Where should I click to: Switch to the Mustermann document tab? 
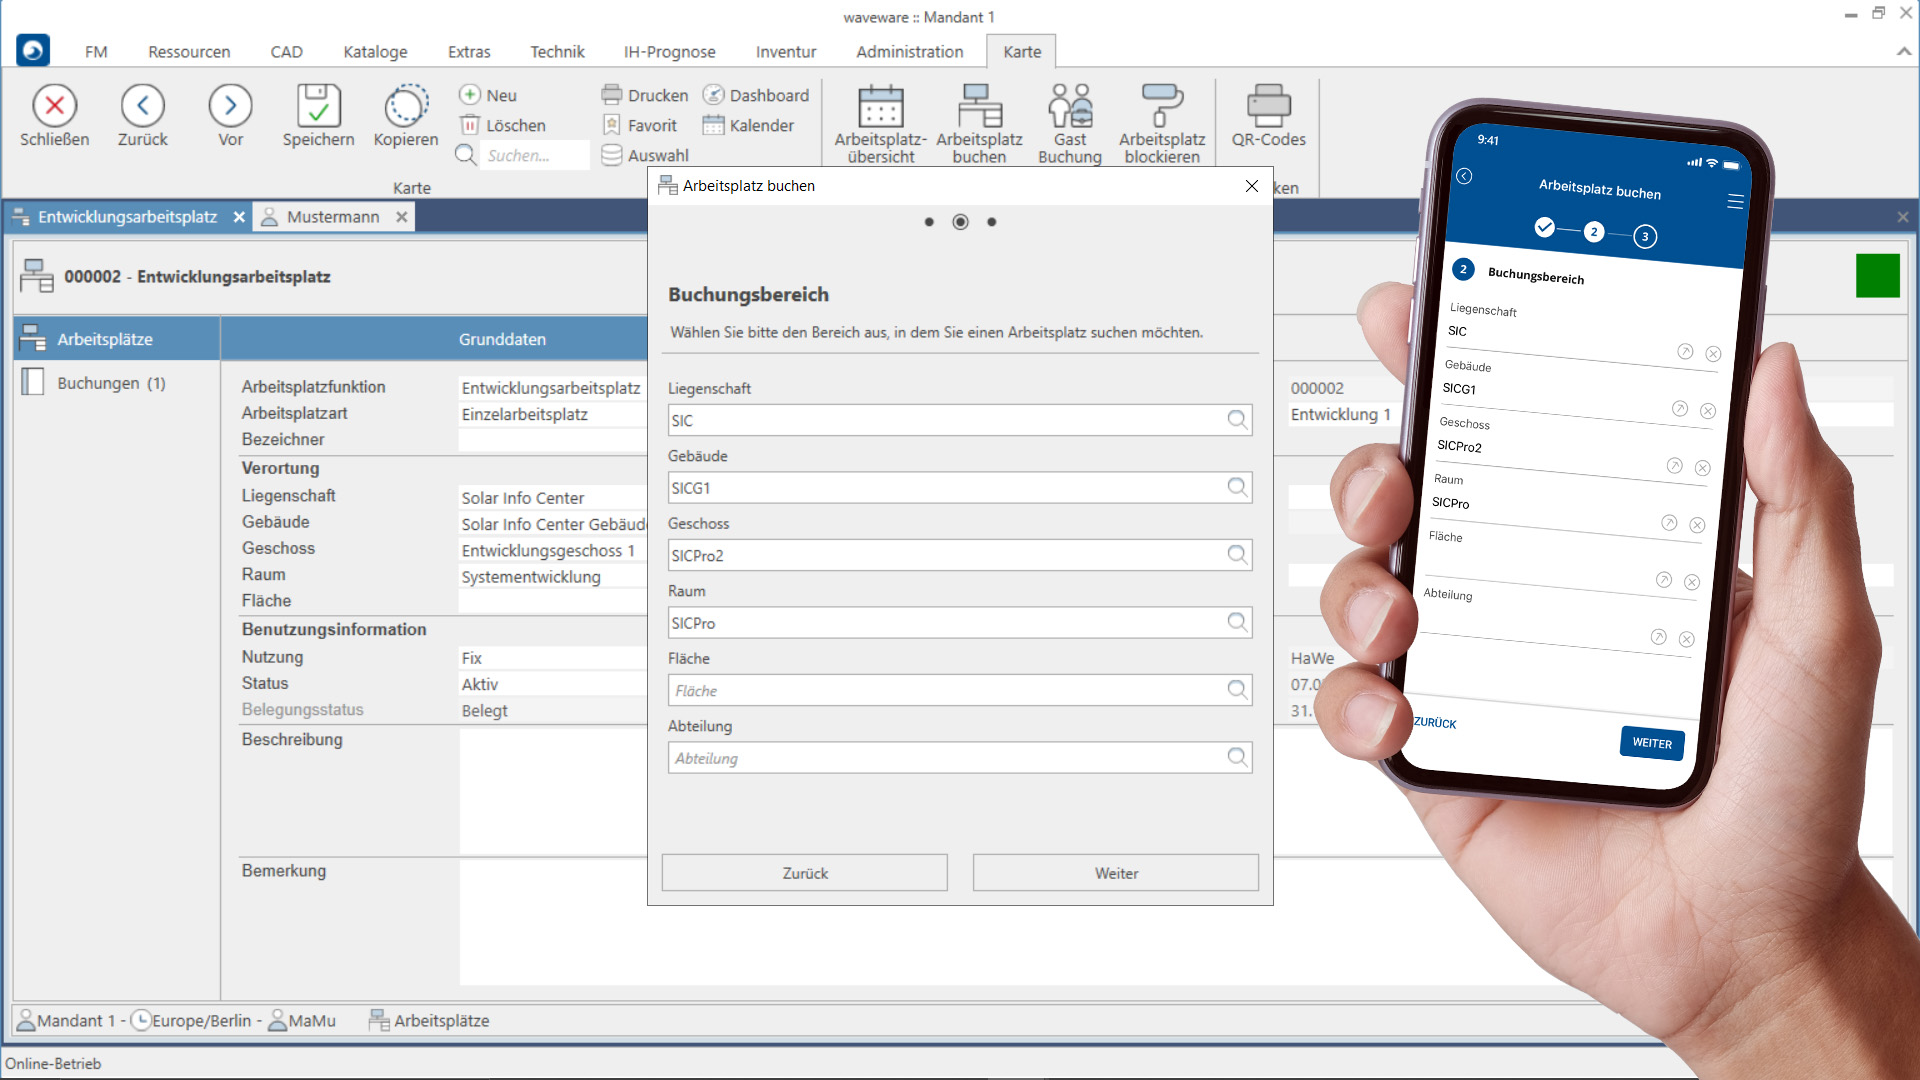pos(332,217)
